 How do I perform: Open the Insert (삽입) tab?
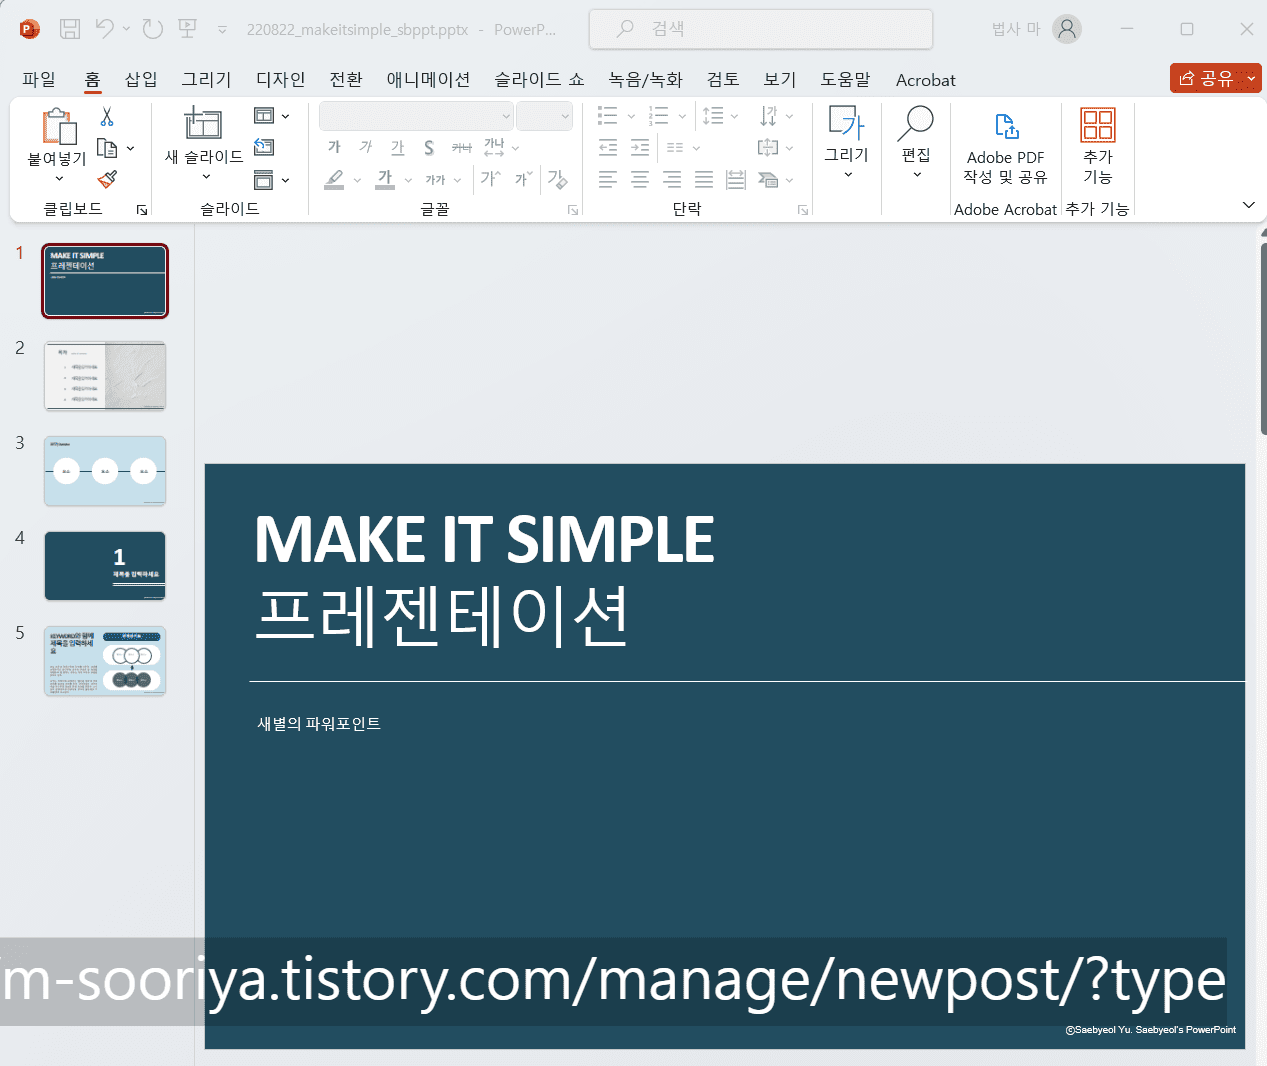(141, 80)
